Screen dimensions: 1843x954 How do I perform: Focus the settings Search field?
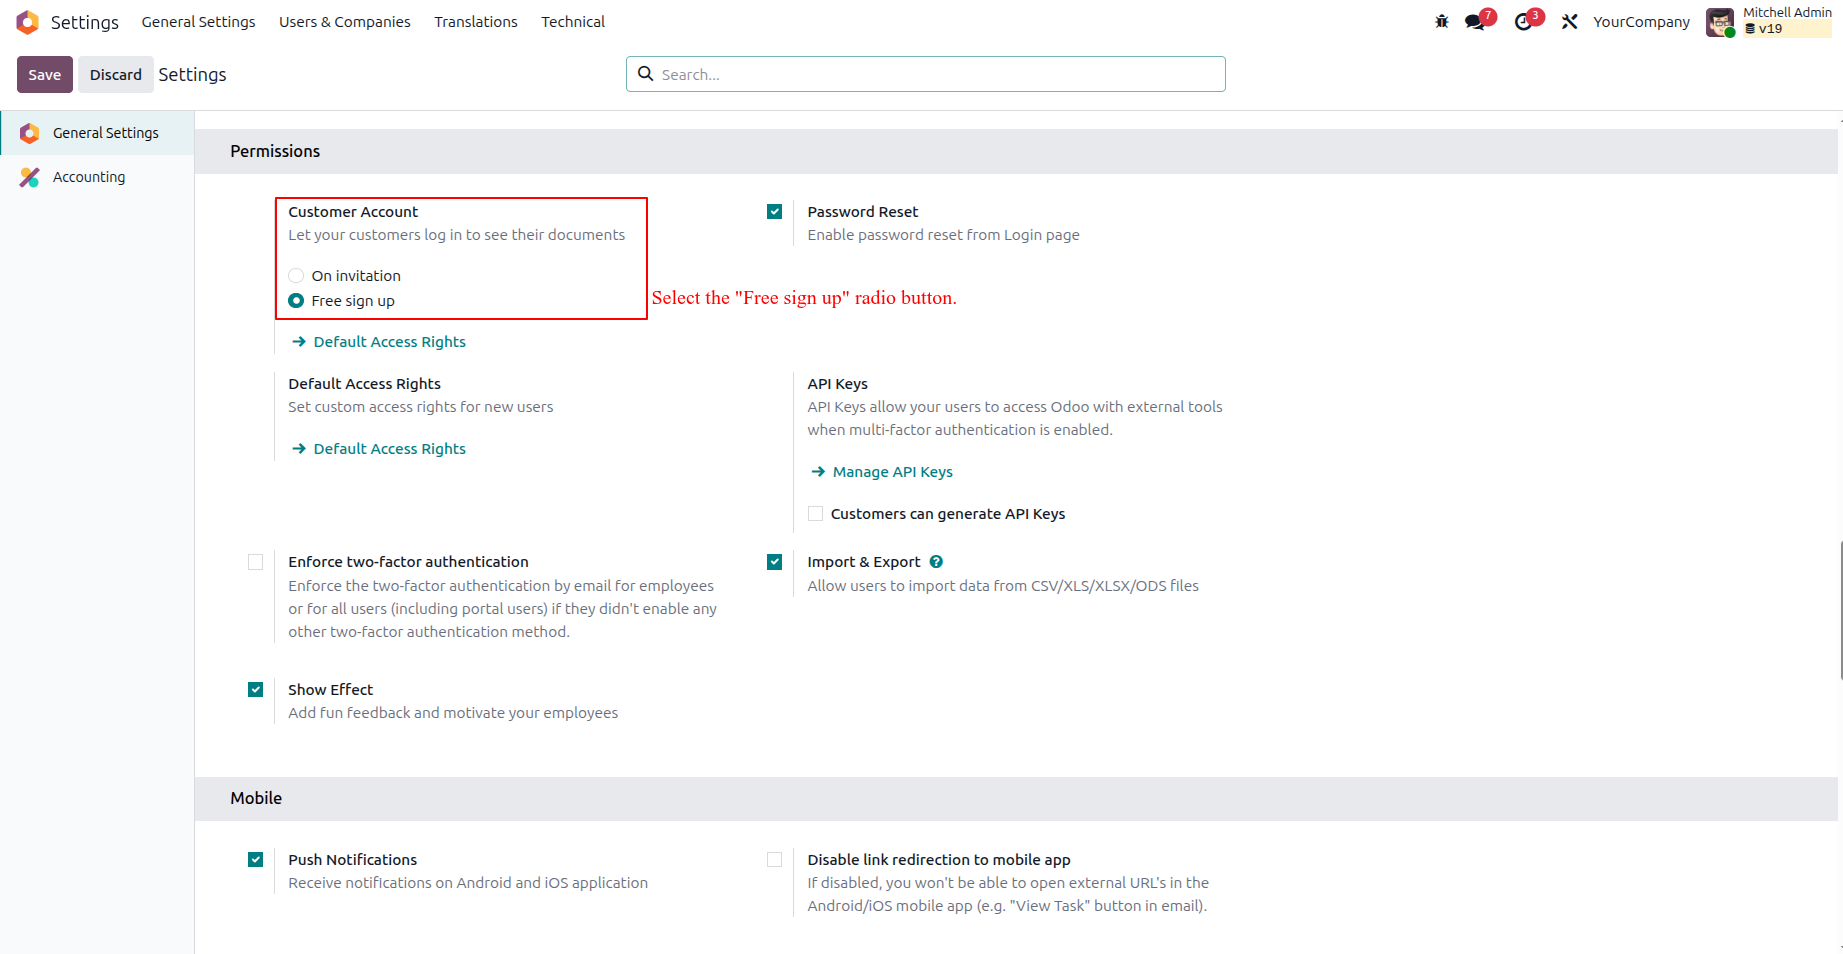coord(926,74)
